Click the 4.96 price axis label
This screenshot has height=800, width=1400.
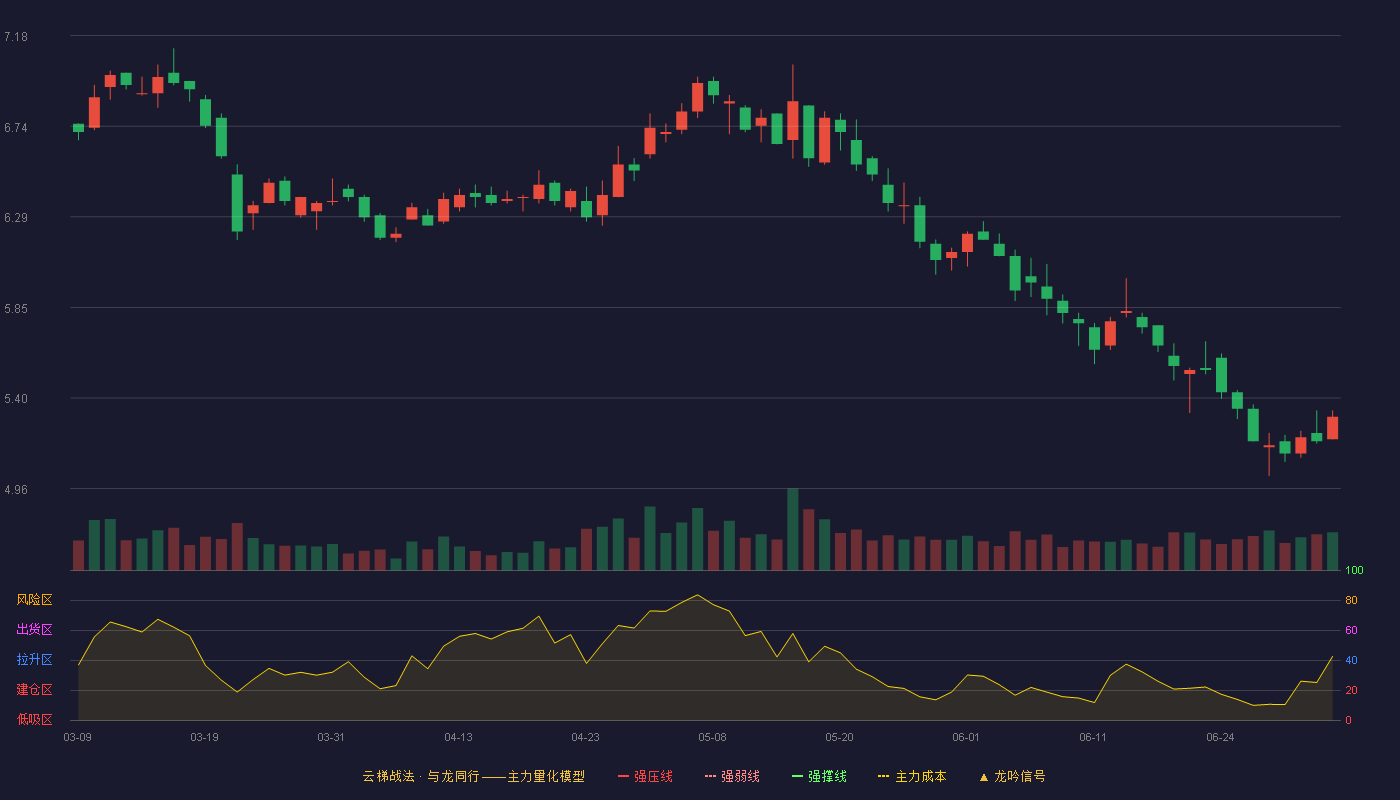click(16, 490)
